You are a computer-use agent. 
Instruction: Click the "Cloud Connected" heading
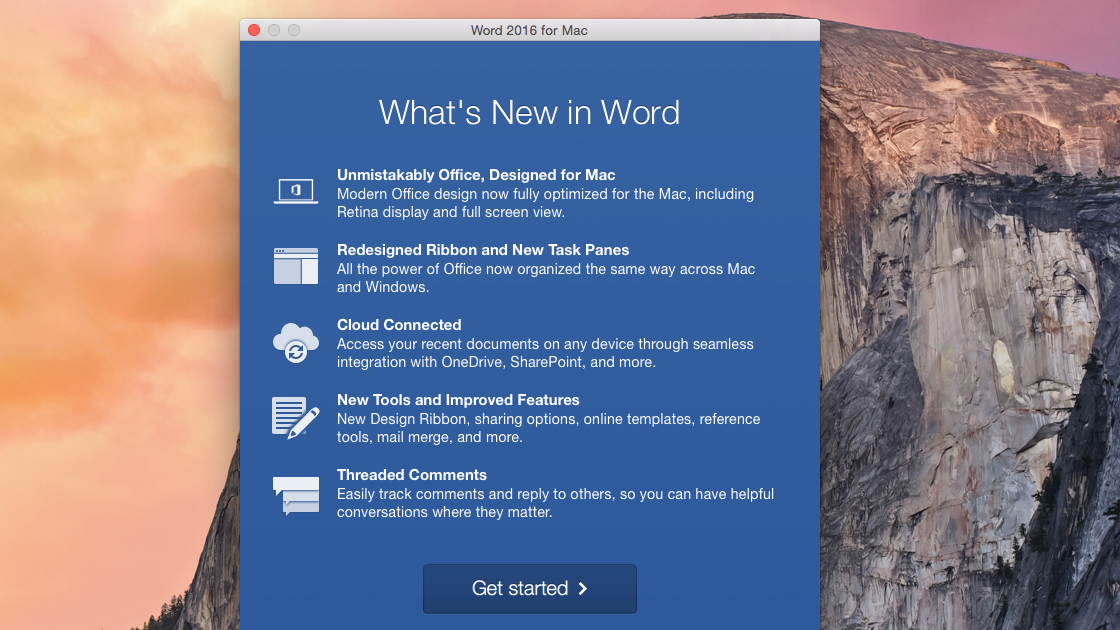click(x=399, y=325)
